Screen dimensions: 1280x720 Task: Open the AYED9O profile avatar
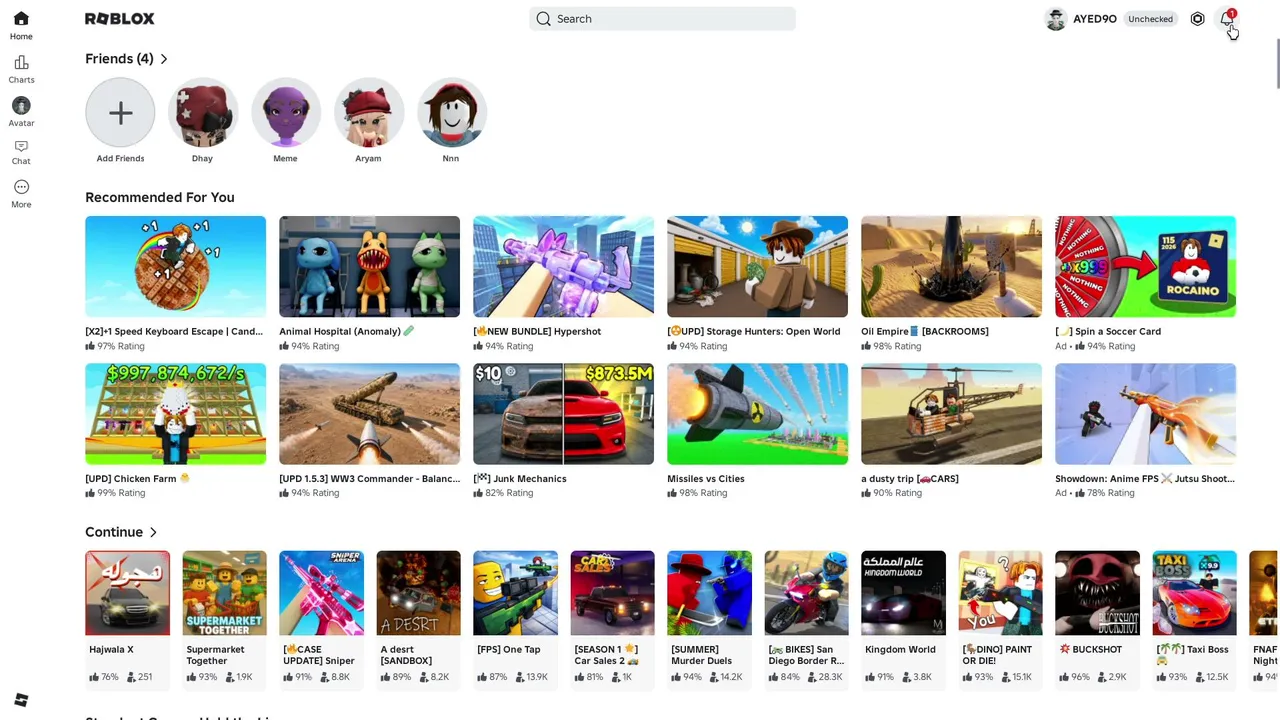(x=1056, y=19)
